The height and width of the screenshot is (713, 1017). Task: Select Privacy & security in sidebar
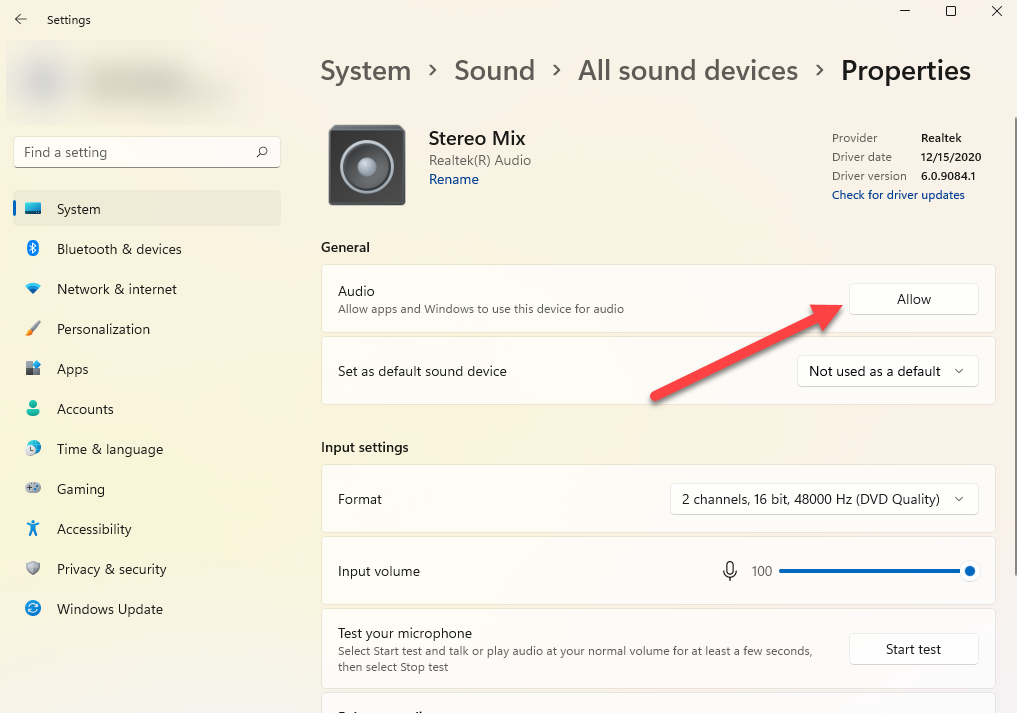111,569
